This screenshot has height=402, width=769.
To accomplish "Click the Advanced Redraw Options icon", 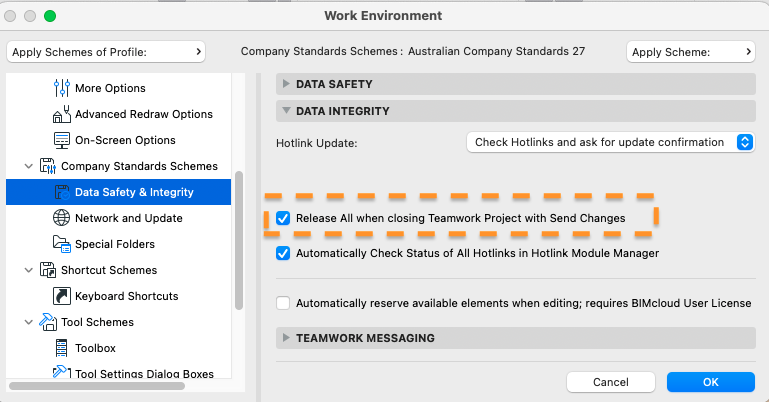I will 60,114.
